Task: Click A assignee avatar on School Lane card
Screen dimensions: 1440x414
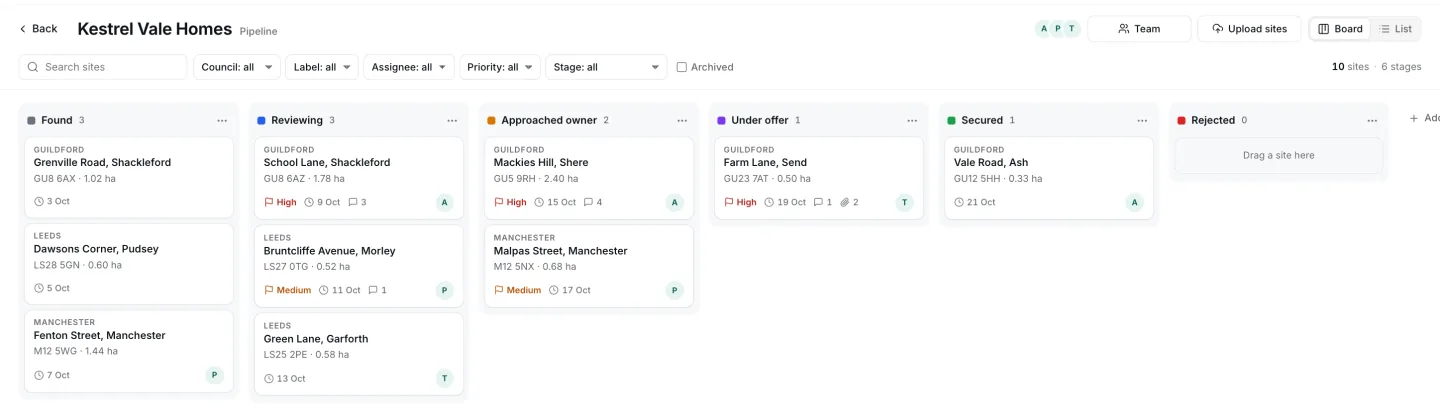Action: 444,202
